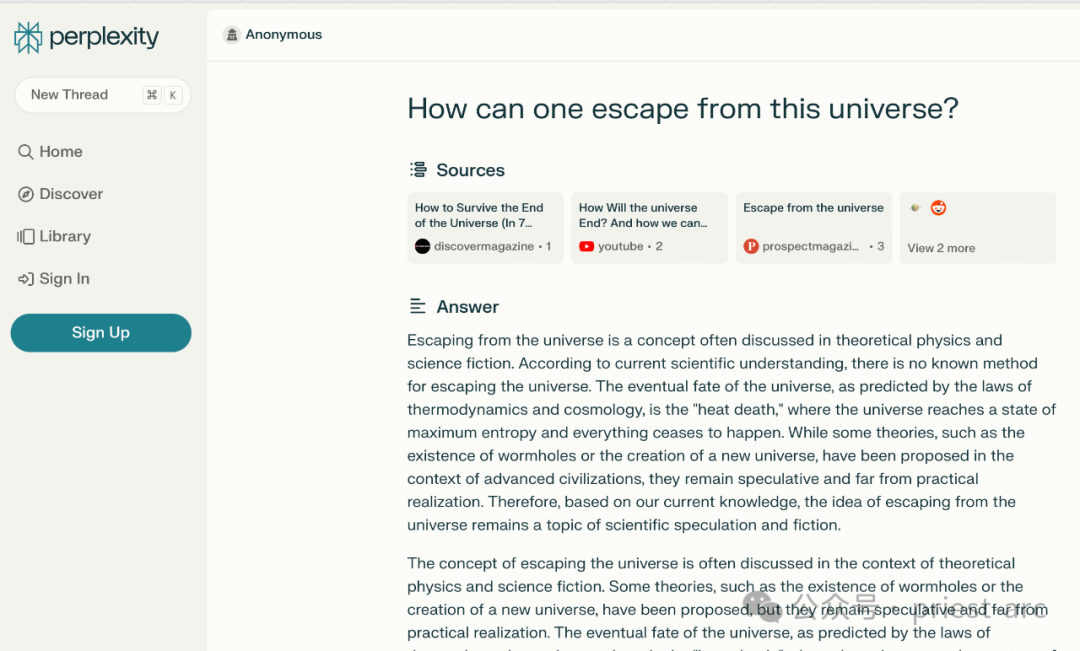Click the Anonymous user avatar icon
The height and width of the screenshot is (651, 1080).
232,35
